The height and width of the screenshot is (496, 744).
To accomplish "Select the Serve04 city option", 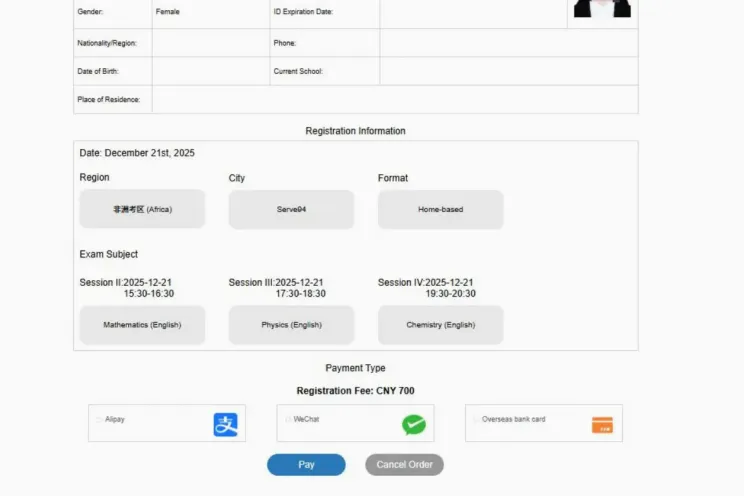I will [x=291, y=209].
